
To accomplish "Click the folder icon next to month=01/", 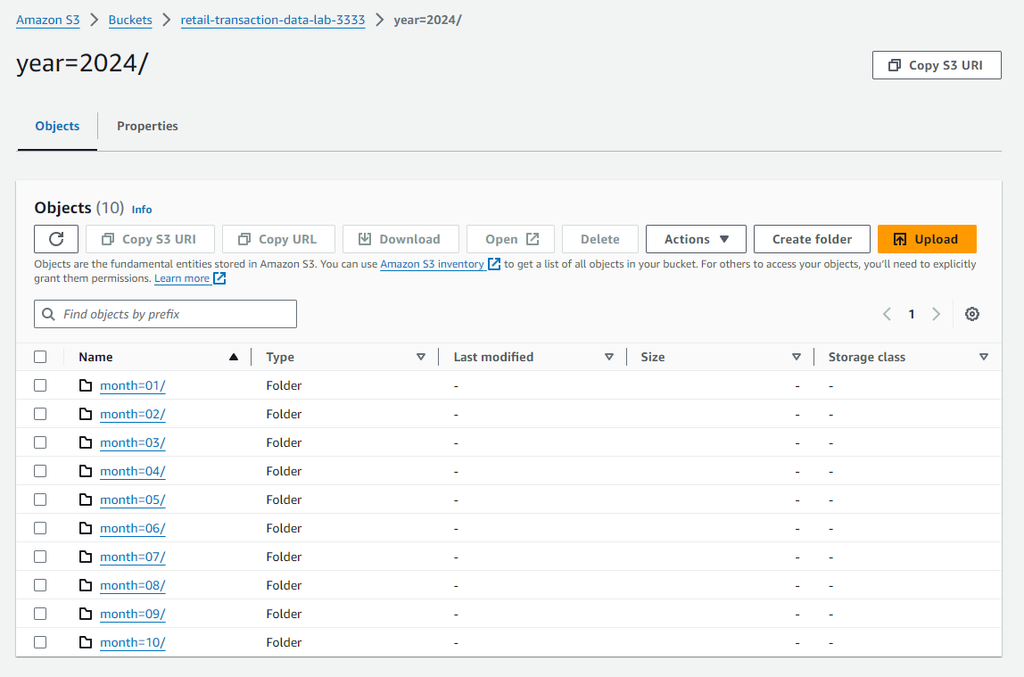I will click(86, 385).
